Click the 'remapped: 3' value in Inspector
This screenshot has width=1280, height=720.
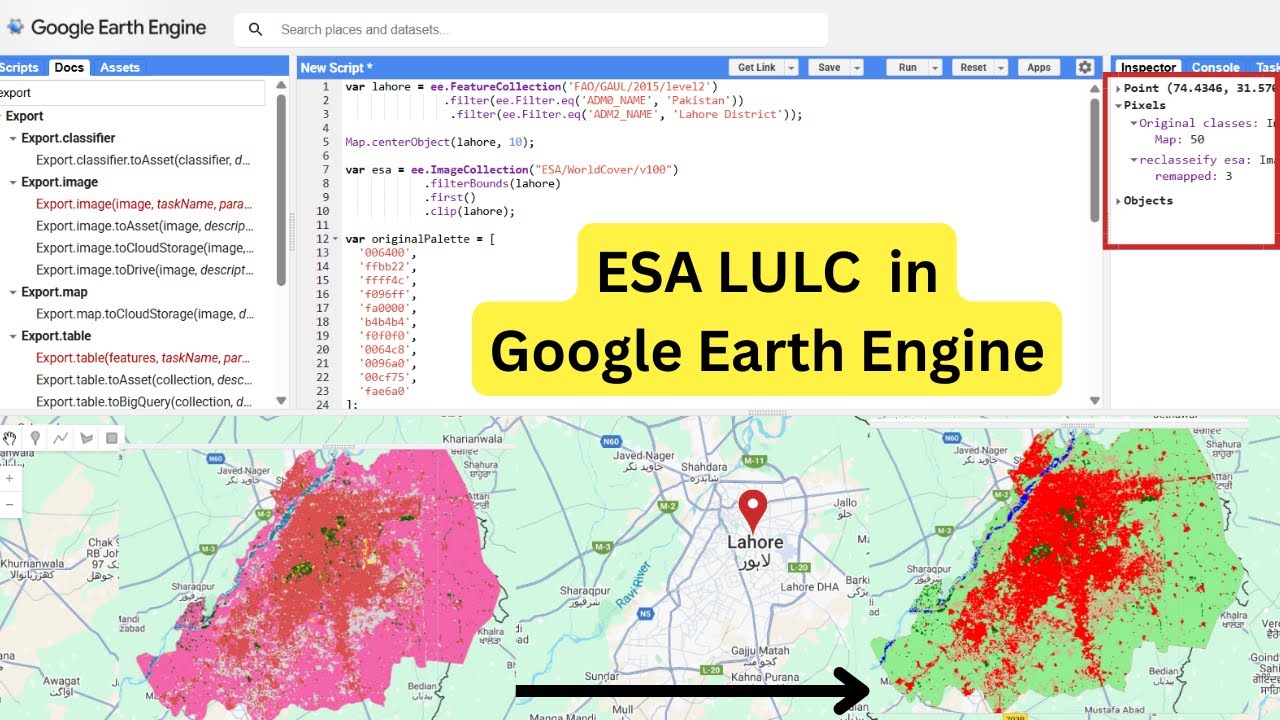point(1193,176)
